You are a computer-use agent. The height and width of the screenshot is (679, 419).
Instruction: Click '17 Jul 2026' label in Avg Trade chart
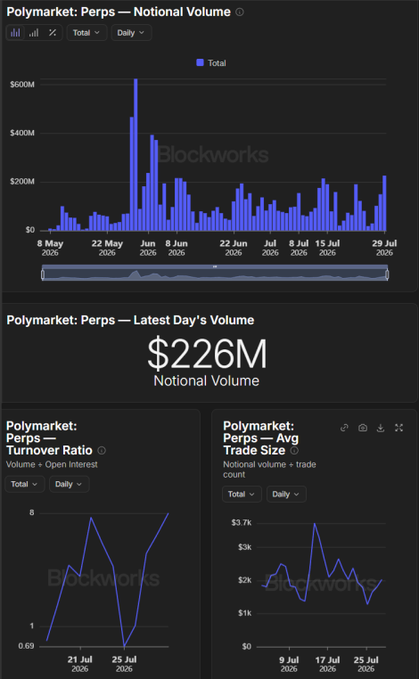(x=327, y=664)
